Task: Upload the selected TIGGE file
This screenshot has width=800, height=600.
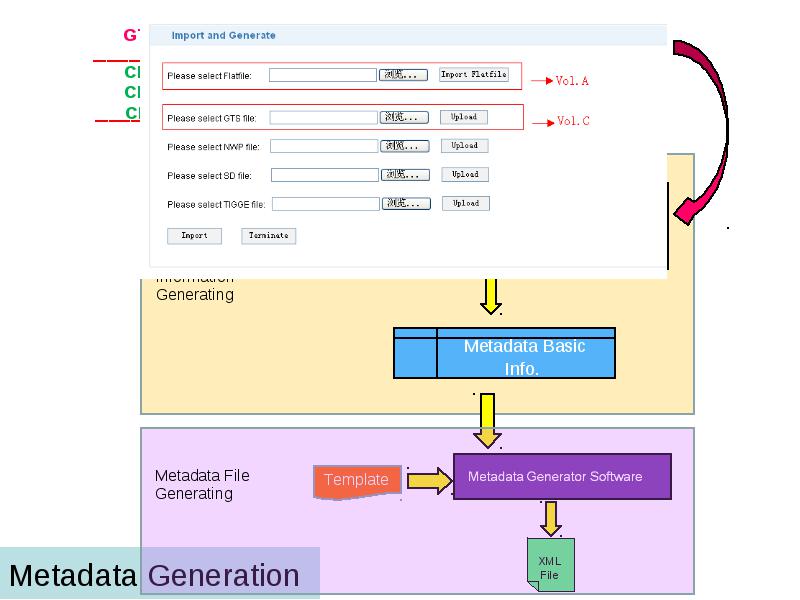Action: pyautogui.click(x=466, y=203)
